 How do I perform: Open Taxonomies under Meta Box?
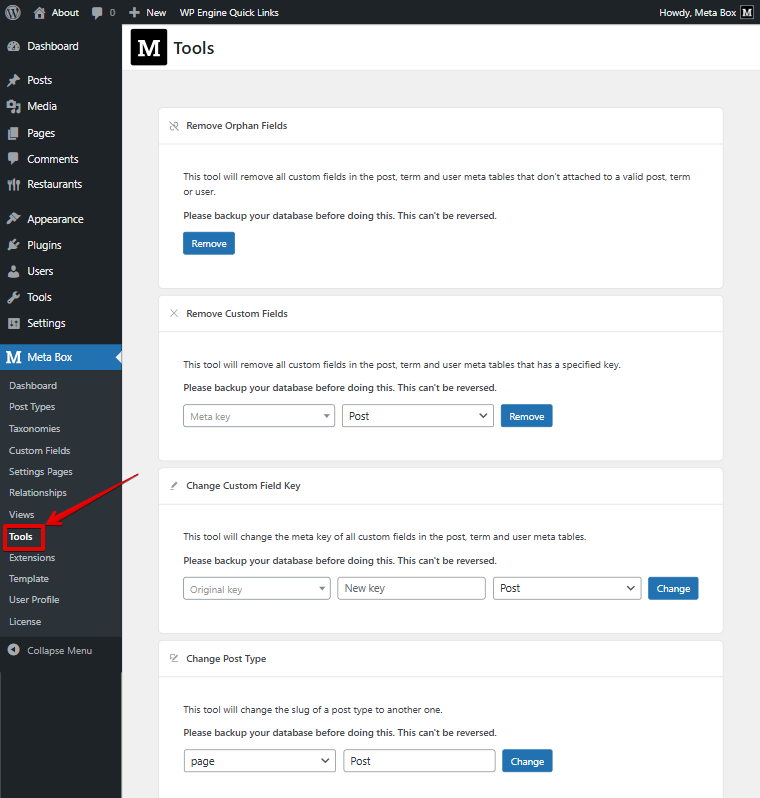(35, 429)
